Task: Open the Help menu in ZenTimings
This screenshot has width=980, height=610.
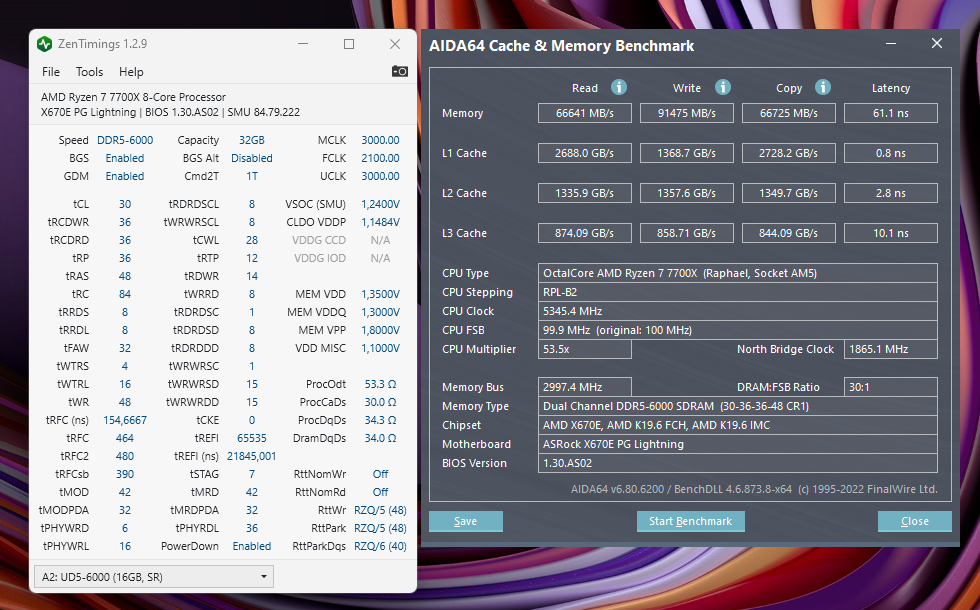Action: pyautogui.click(x=131, y=72)
